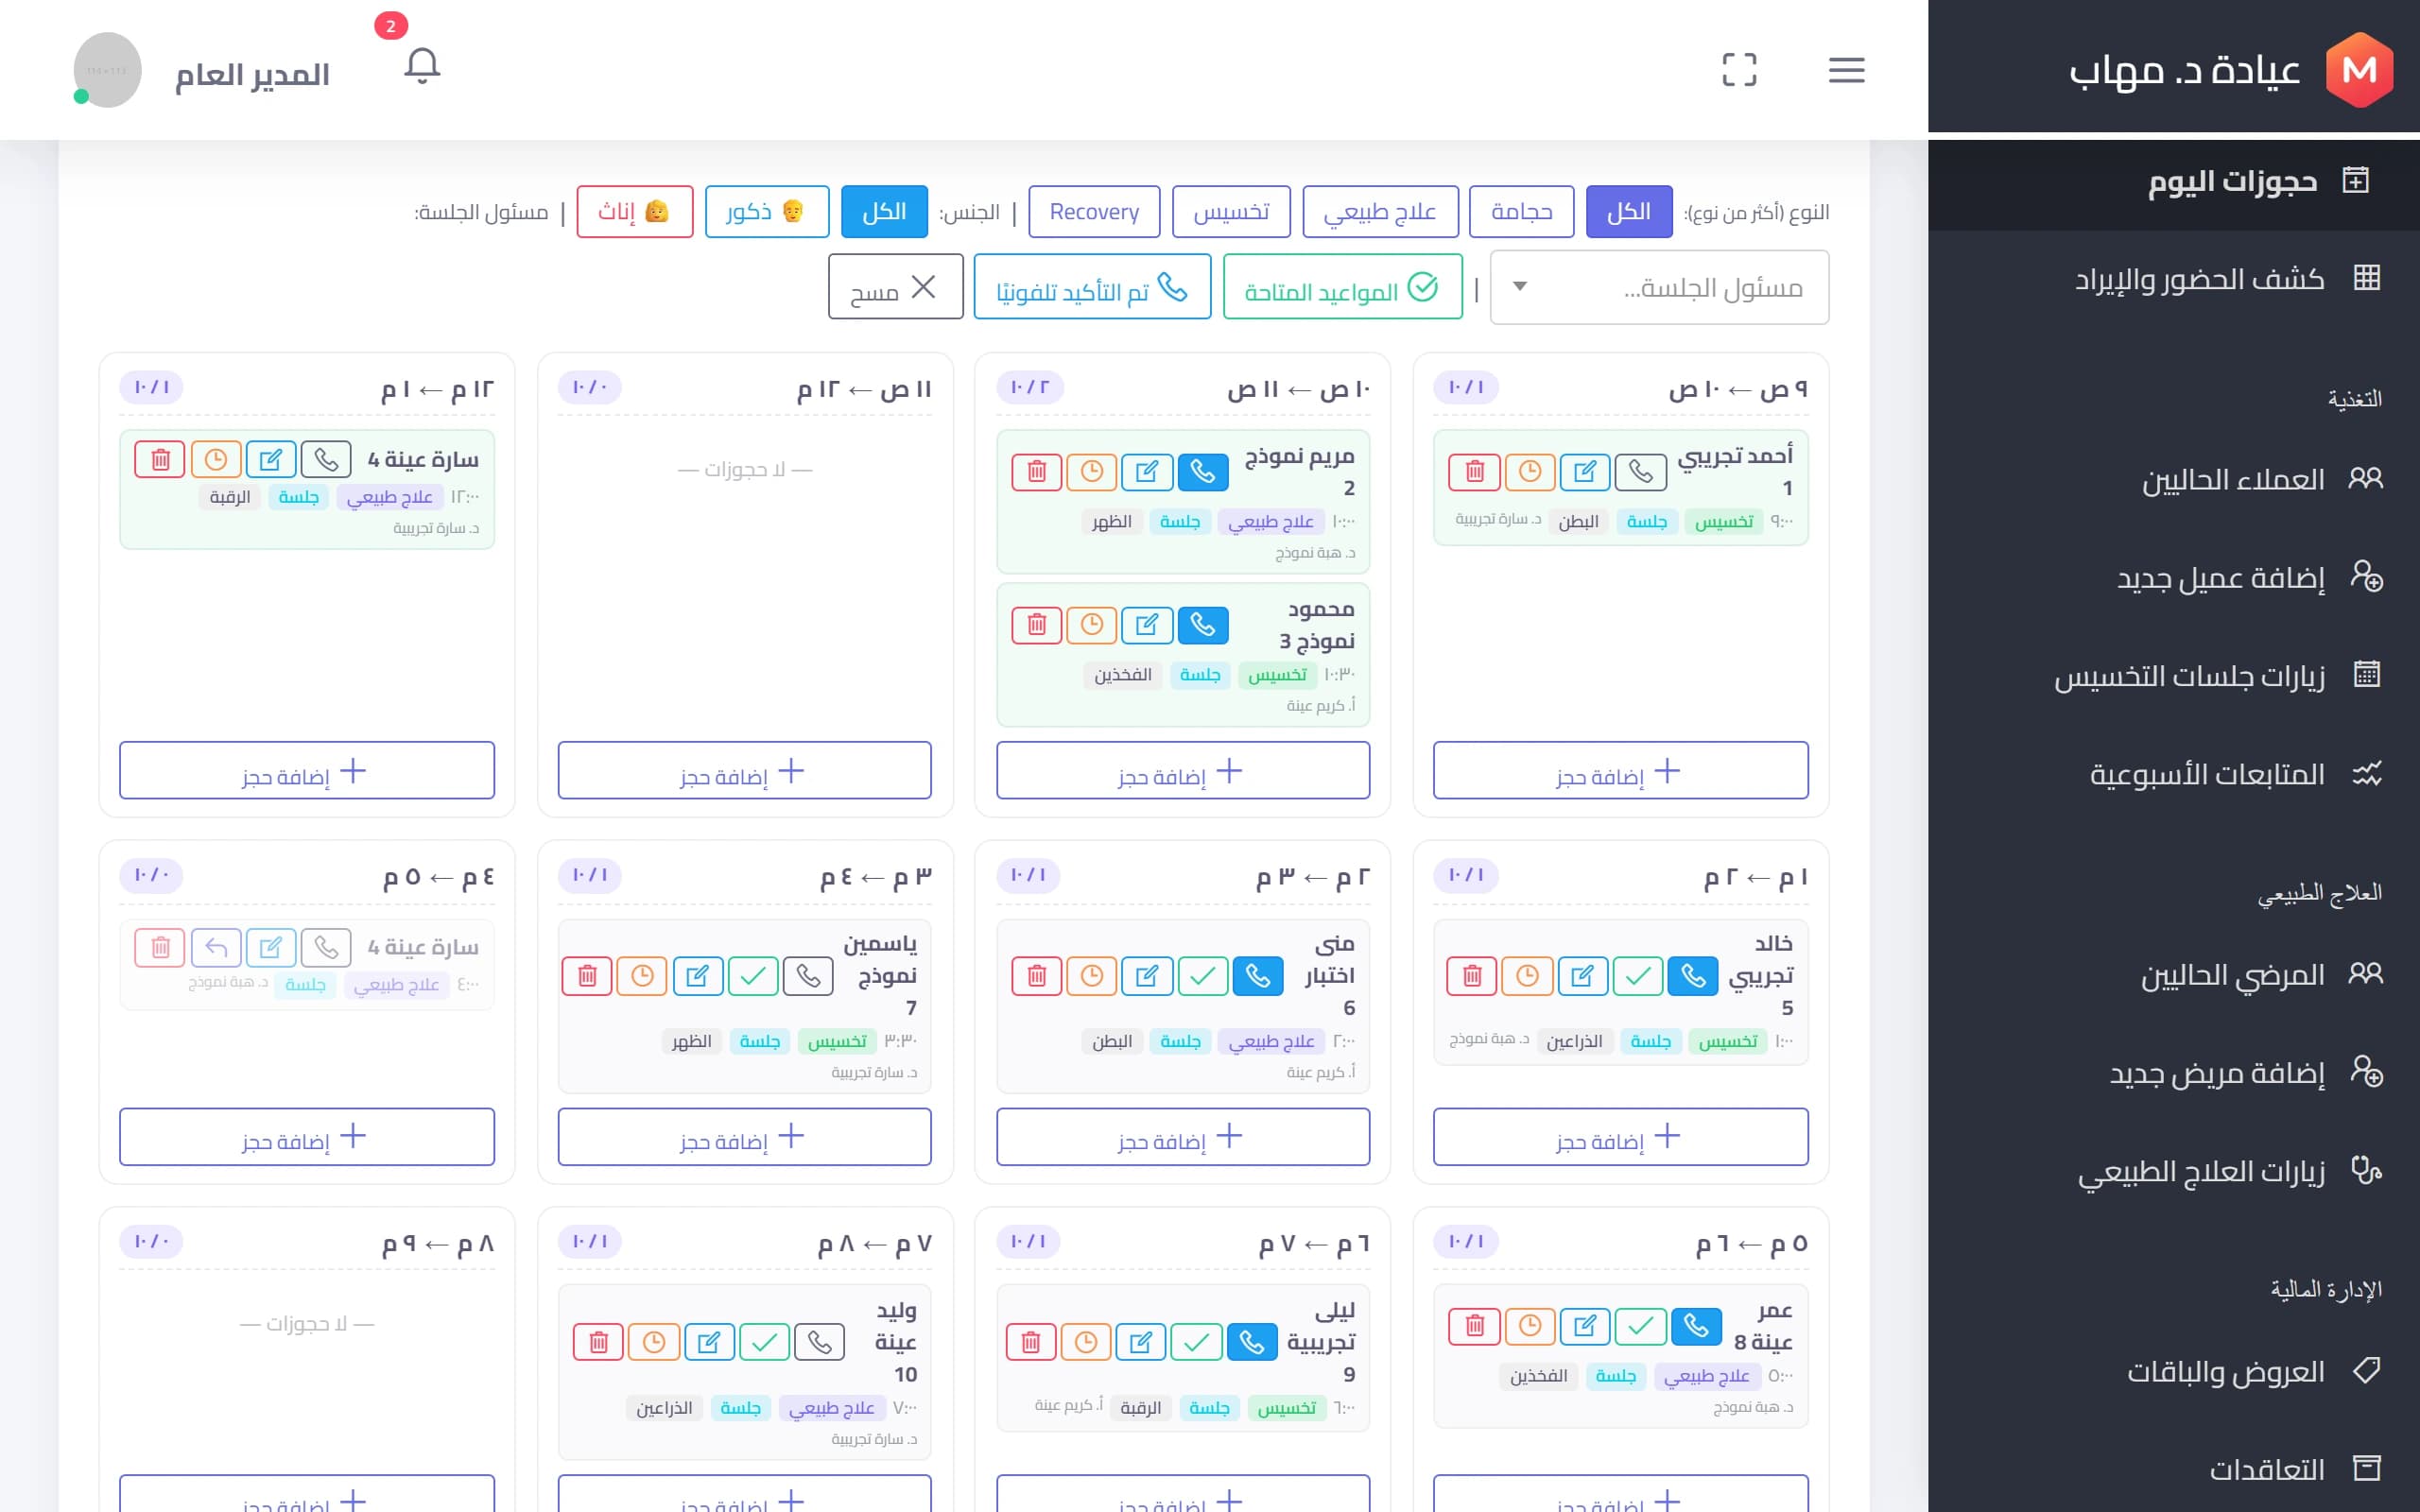Call عمر عينة 8 with phone icon
This screenshot has width=2420, height=1512.
pyautogui.click(x=1696, y=1326)
